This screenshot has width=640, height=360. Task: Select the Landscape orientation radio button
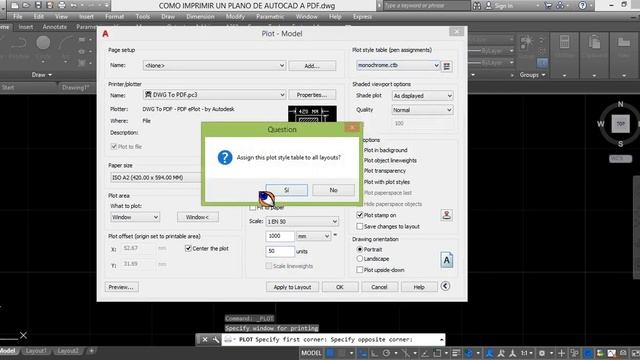(360, 259)
